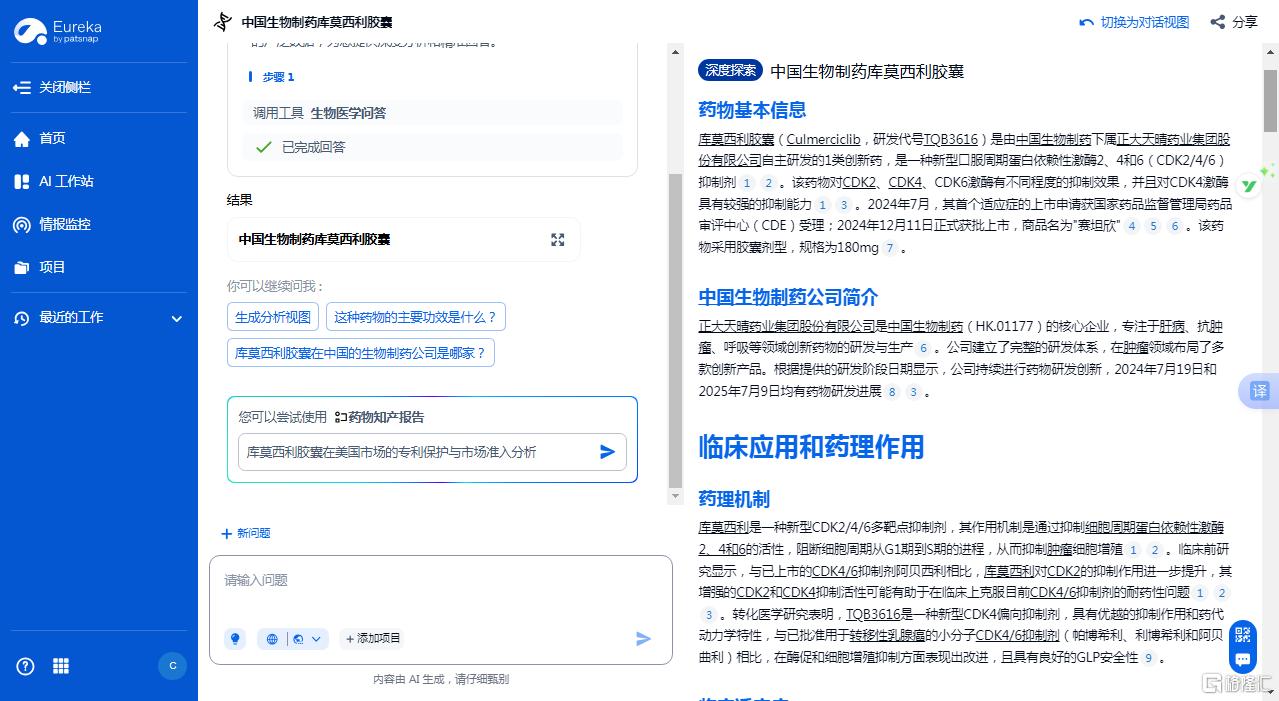Click the chevron beside 最近的工作
Image resolution: width=1279 pixels, height=701 pixels.
[177, 319]
